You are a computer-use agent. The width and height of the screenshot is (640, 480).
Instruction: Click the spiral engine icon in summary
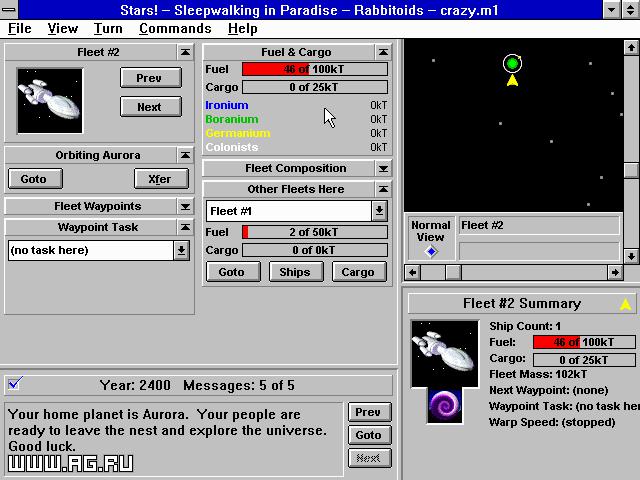click(x=443, y=407)
